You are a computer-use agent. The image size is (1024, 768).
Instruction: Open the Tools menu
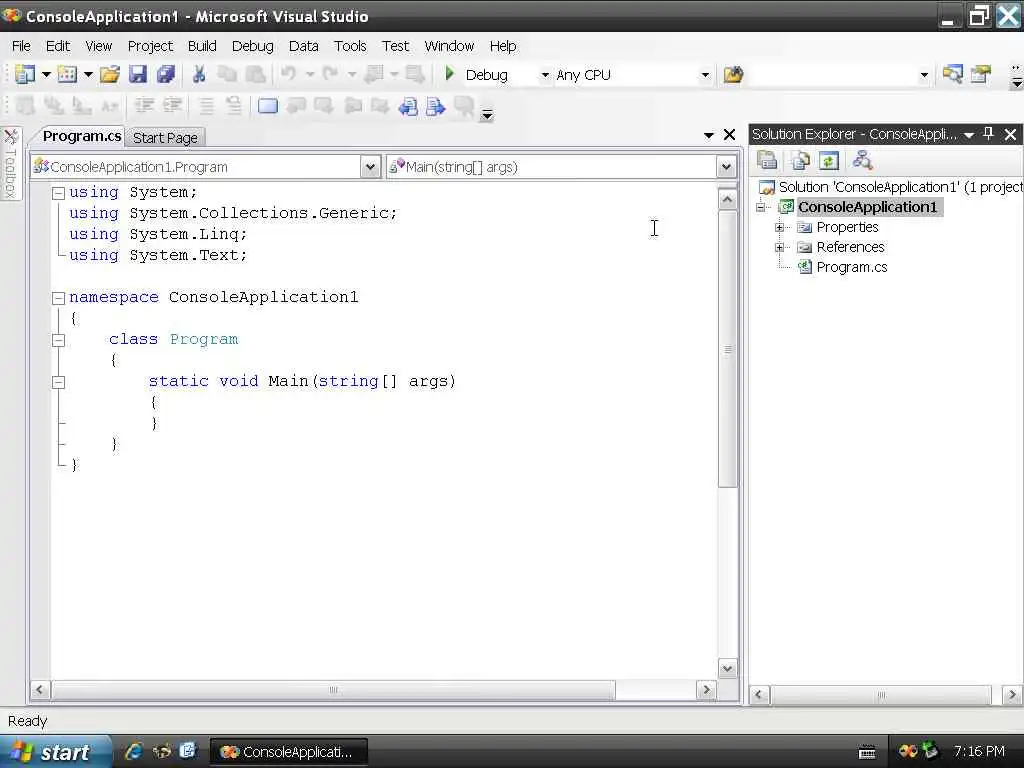point(350,46)
